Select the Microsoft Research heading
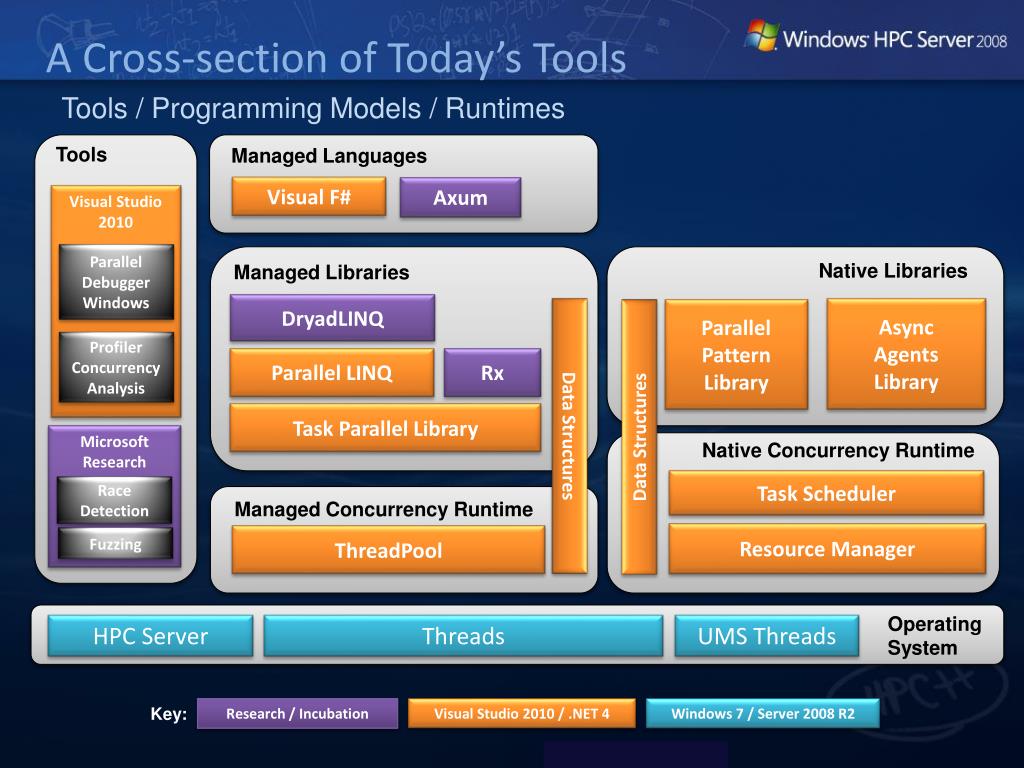This screenshot has height=768, width=1024. pyautogui.click(x=114, y=451)
